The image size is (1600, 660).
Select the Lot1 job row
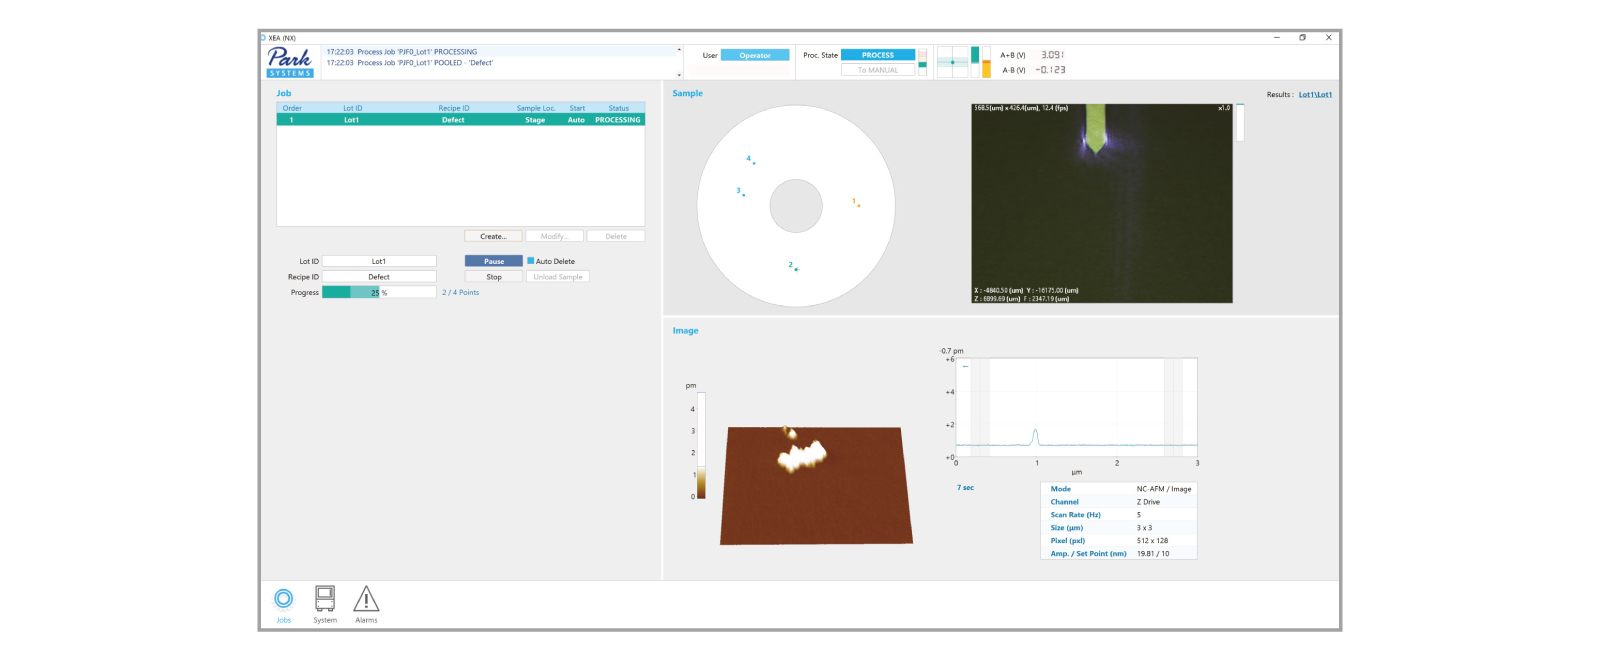point(460,120)
